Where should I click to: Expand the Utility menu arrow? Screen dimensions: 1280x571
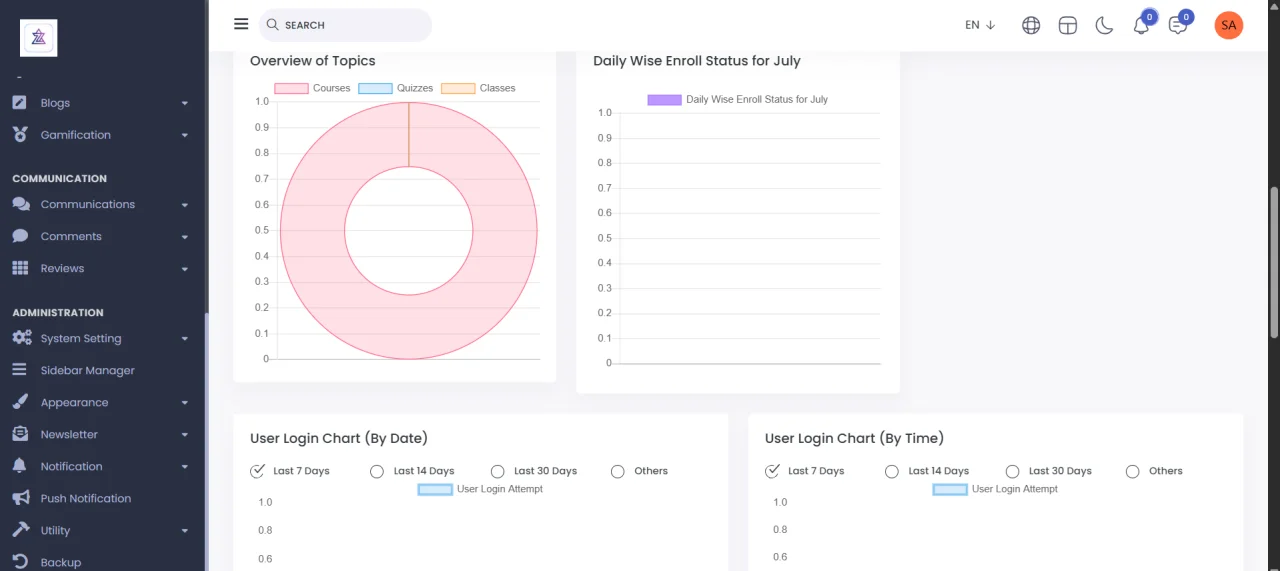pos(185,531)
